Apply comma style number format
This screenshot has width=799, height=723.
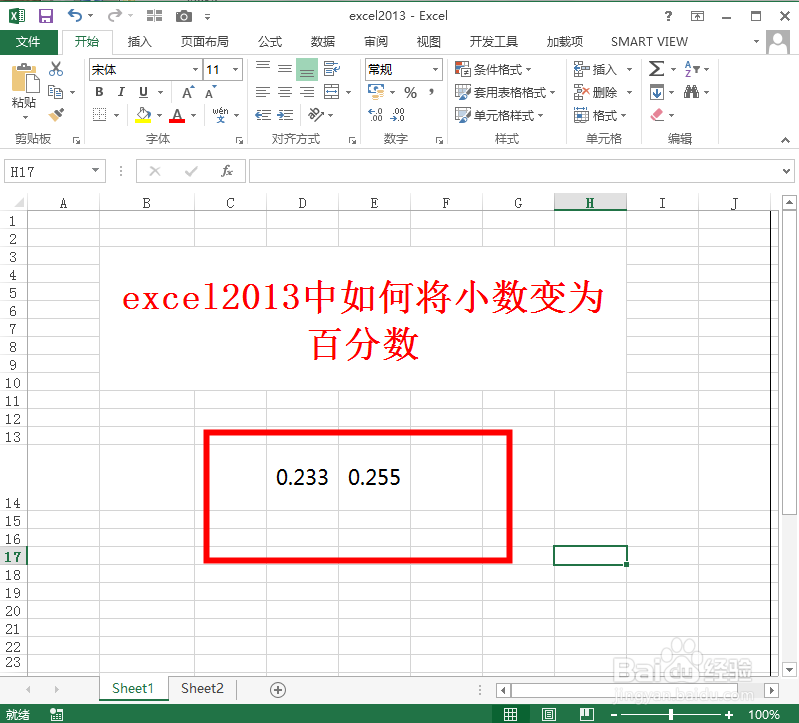click(432, 92)
